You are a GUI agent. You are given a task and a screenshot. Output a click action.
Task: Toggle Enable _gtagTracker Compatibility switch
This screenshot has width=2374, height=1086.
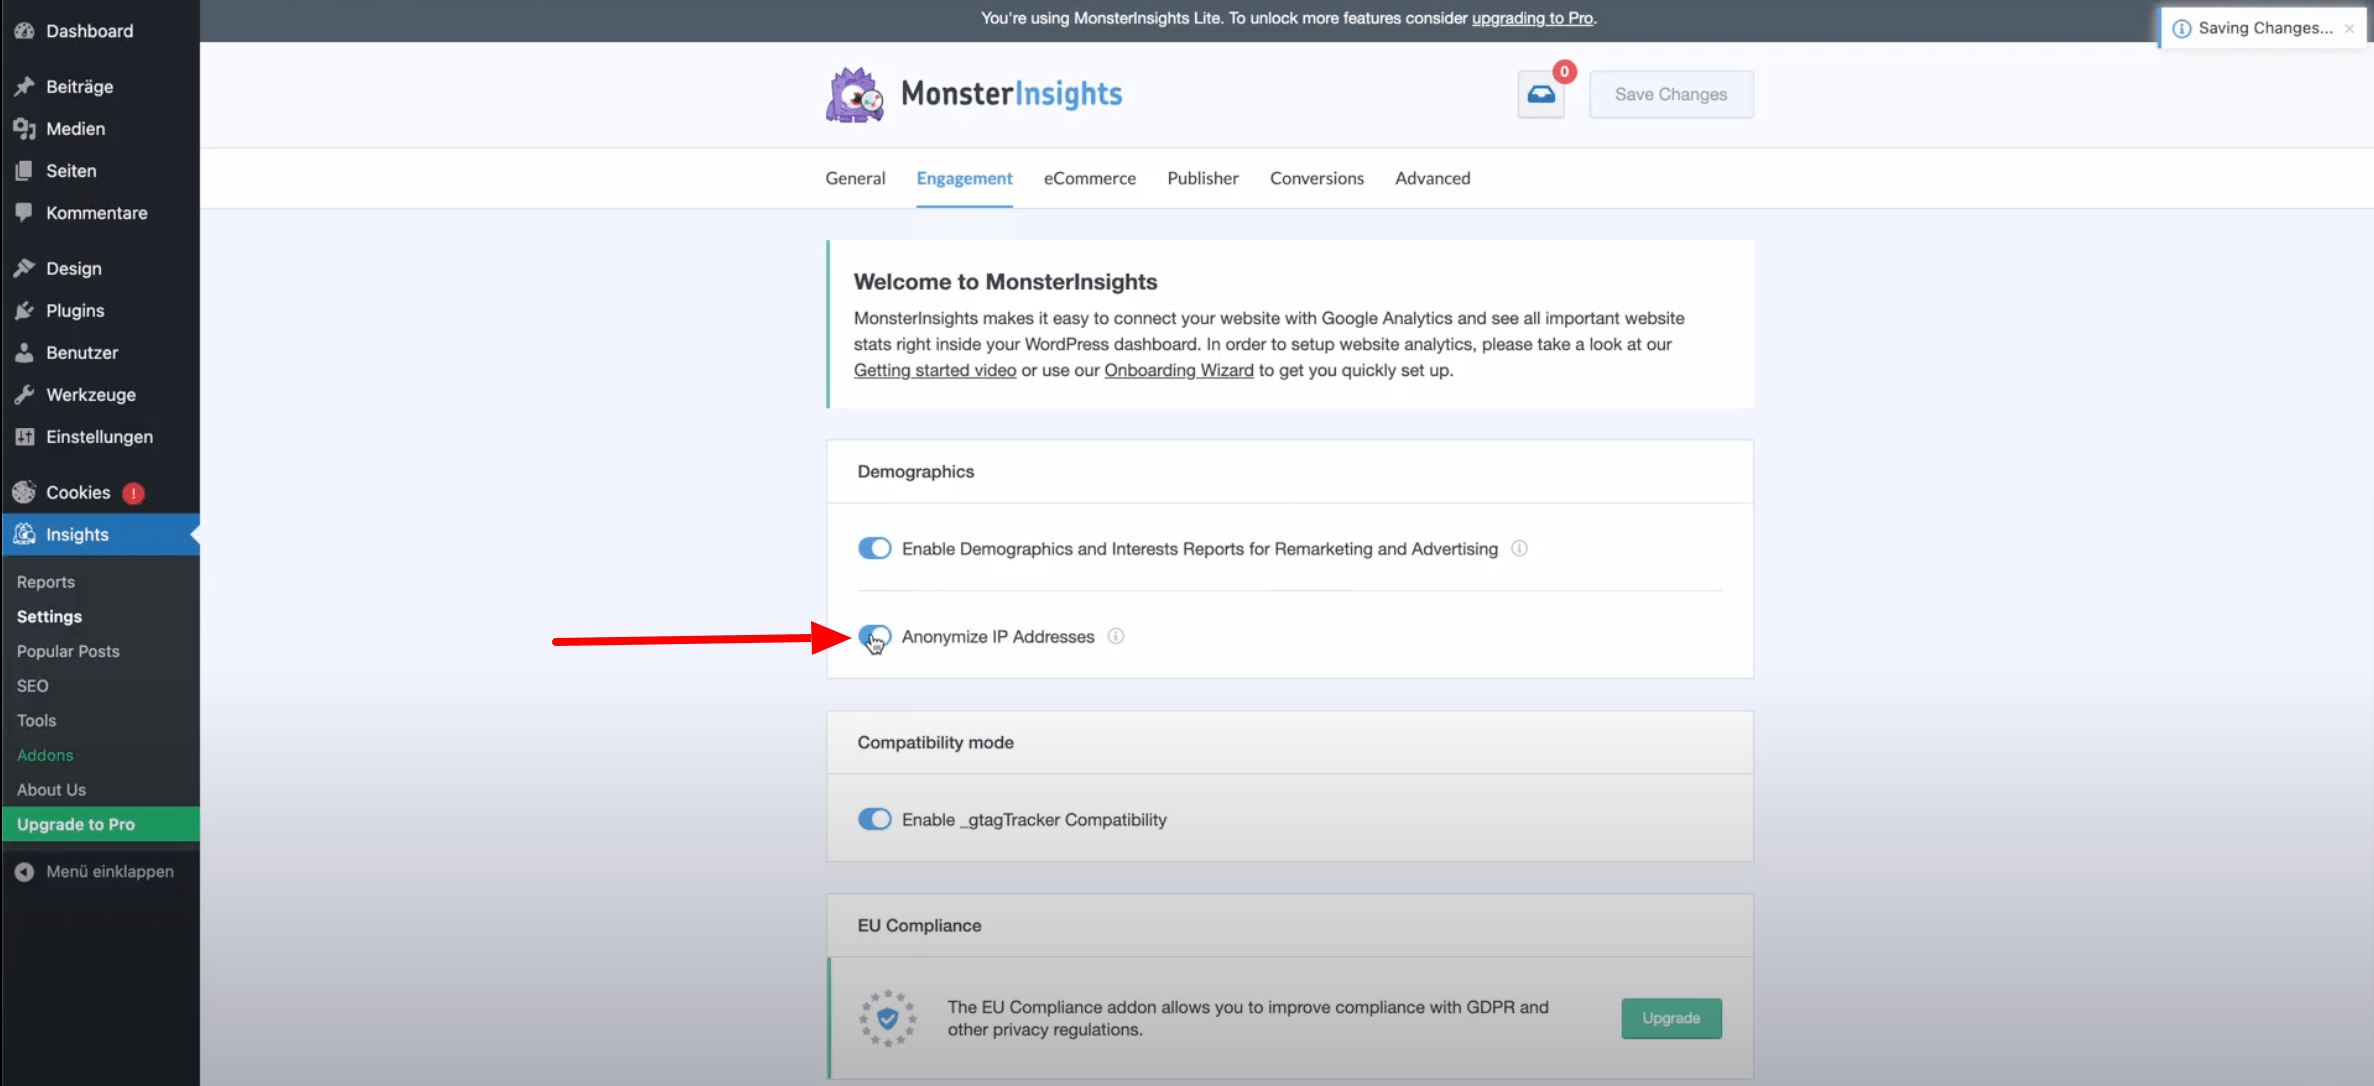(874, 820)
